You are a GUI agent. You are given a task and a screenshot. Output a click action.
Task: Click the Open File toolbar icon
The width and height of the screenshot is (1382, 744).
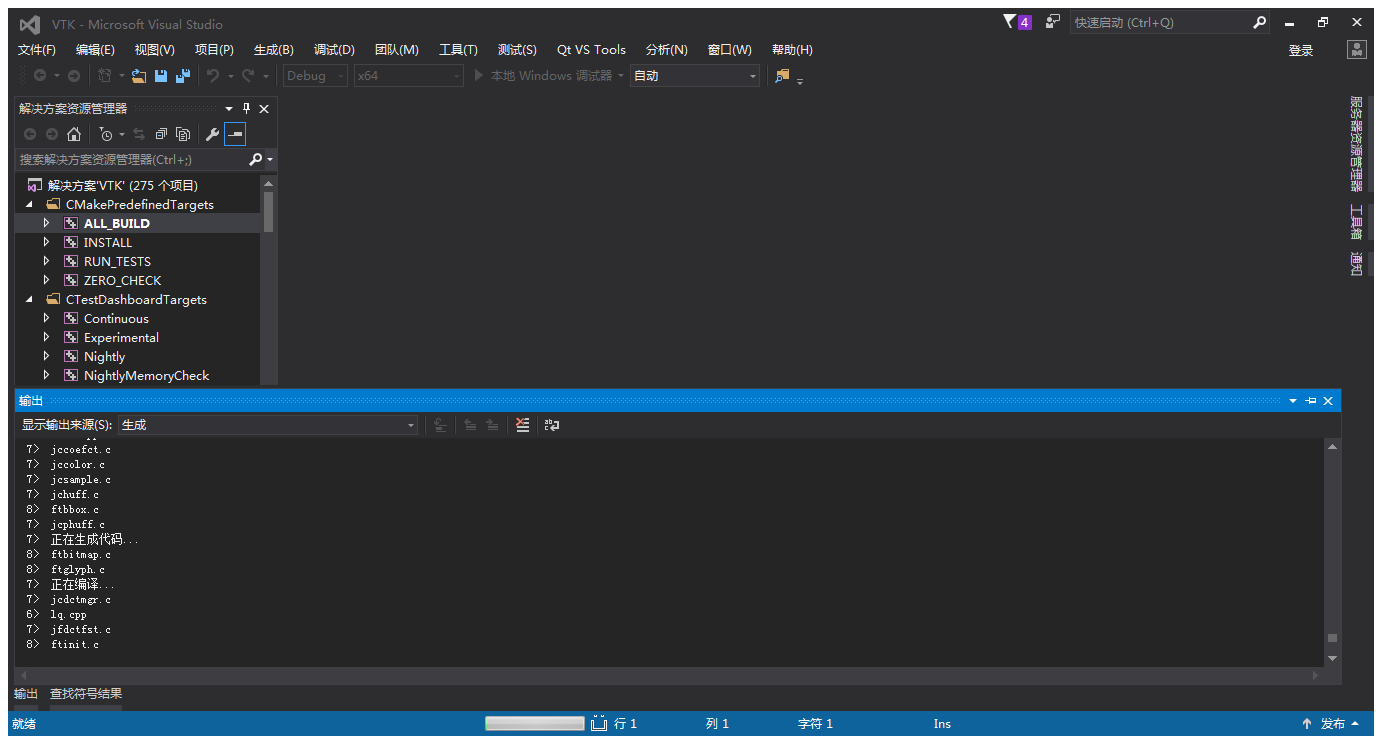click(x=139, y=75)
